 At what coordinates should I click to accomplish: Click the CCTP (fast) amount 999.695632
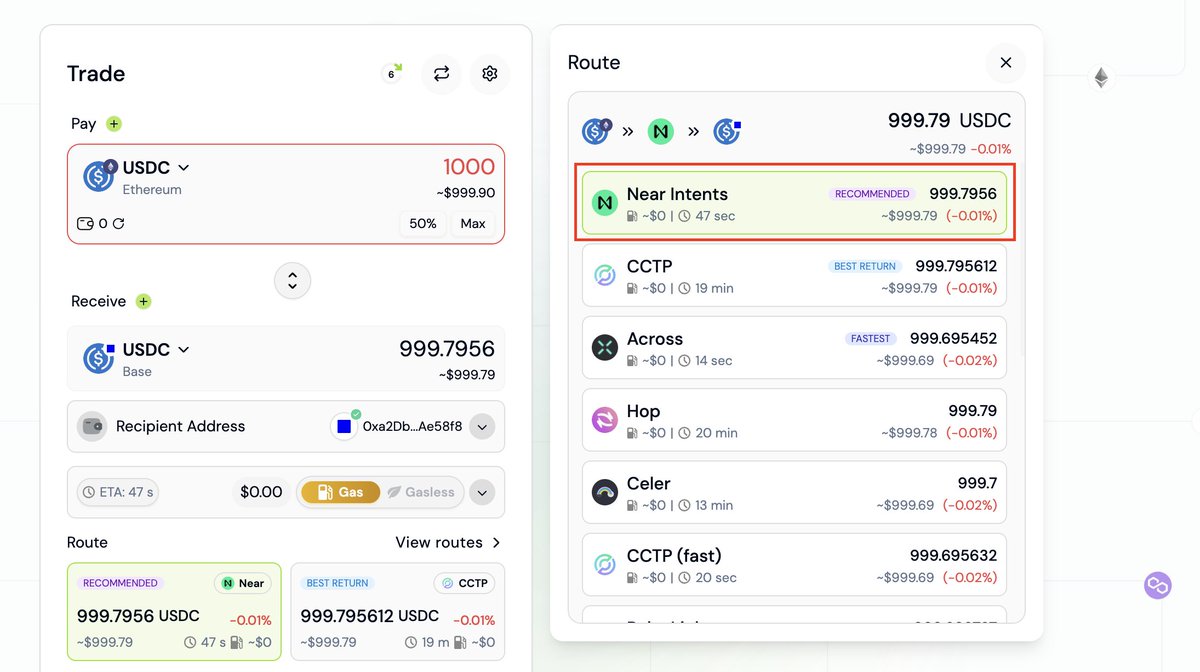point(953,556)
